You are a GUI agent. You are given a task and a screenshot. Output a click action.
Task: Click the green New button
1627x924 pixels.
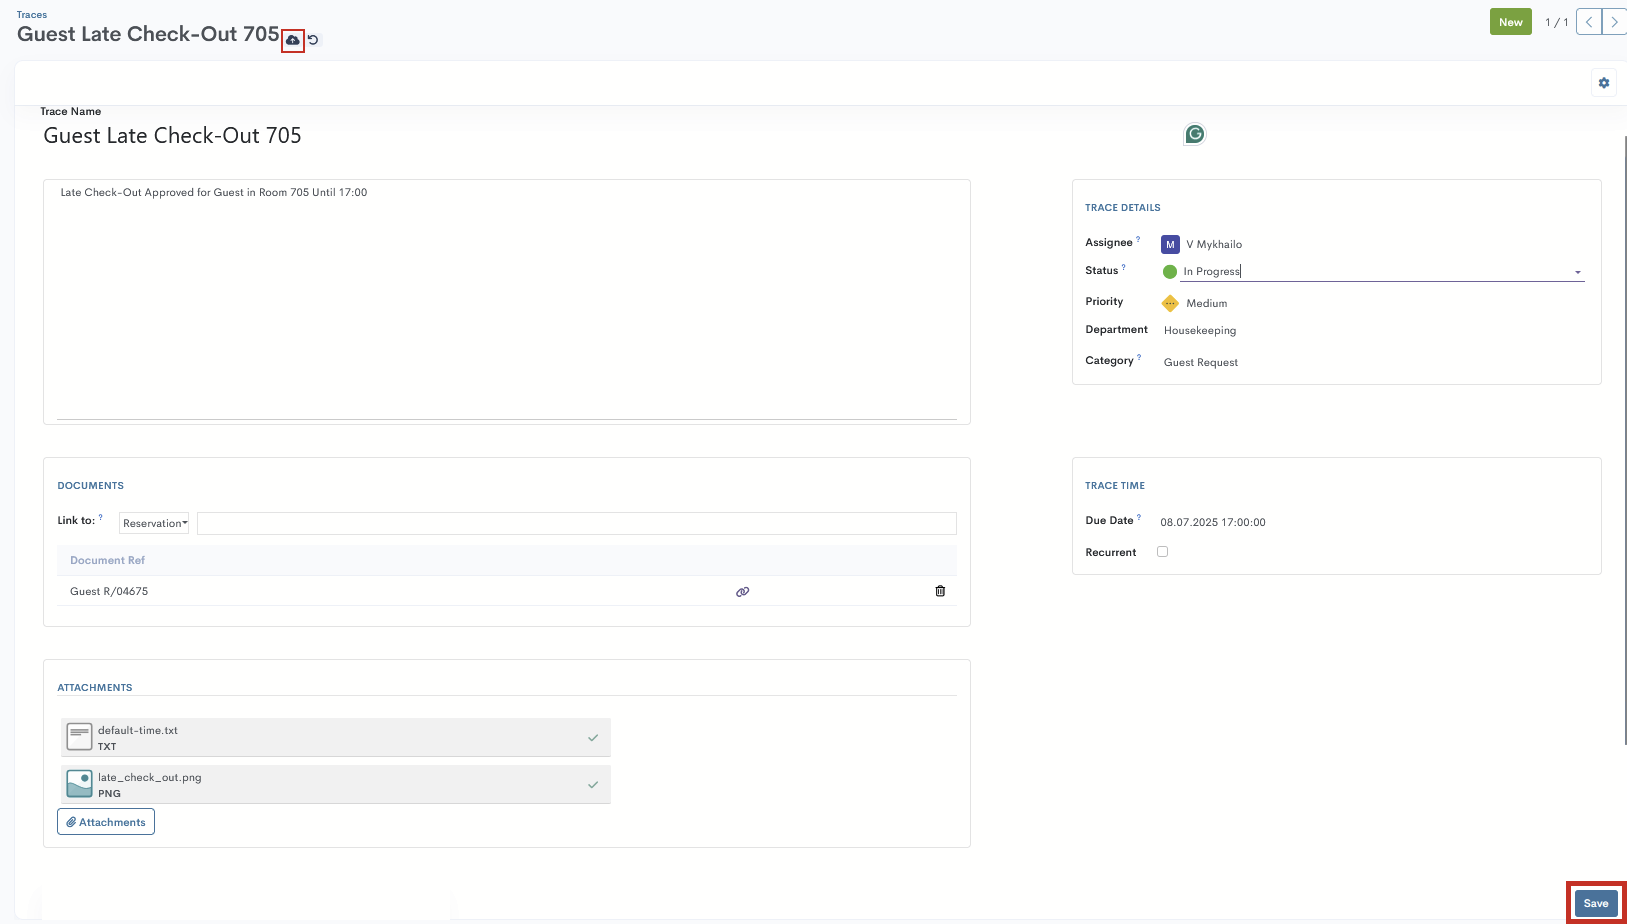pyautogui.click(x=1510, y=22)
